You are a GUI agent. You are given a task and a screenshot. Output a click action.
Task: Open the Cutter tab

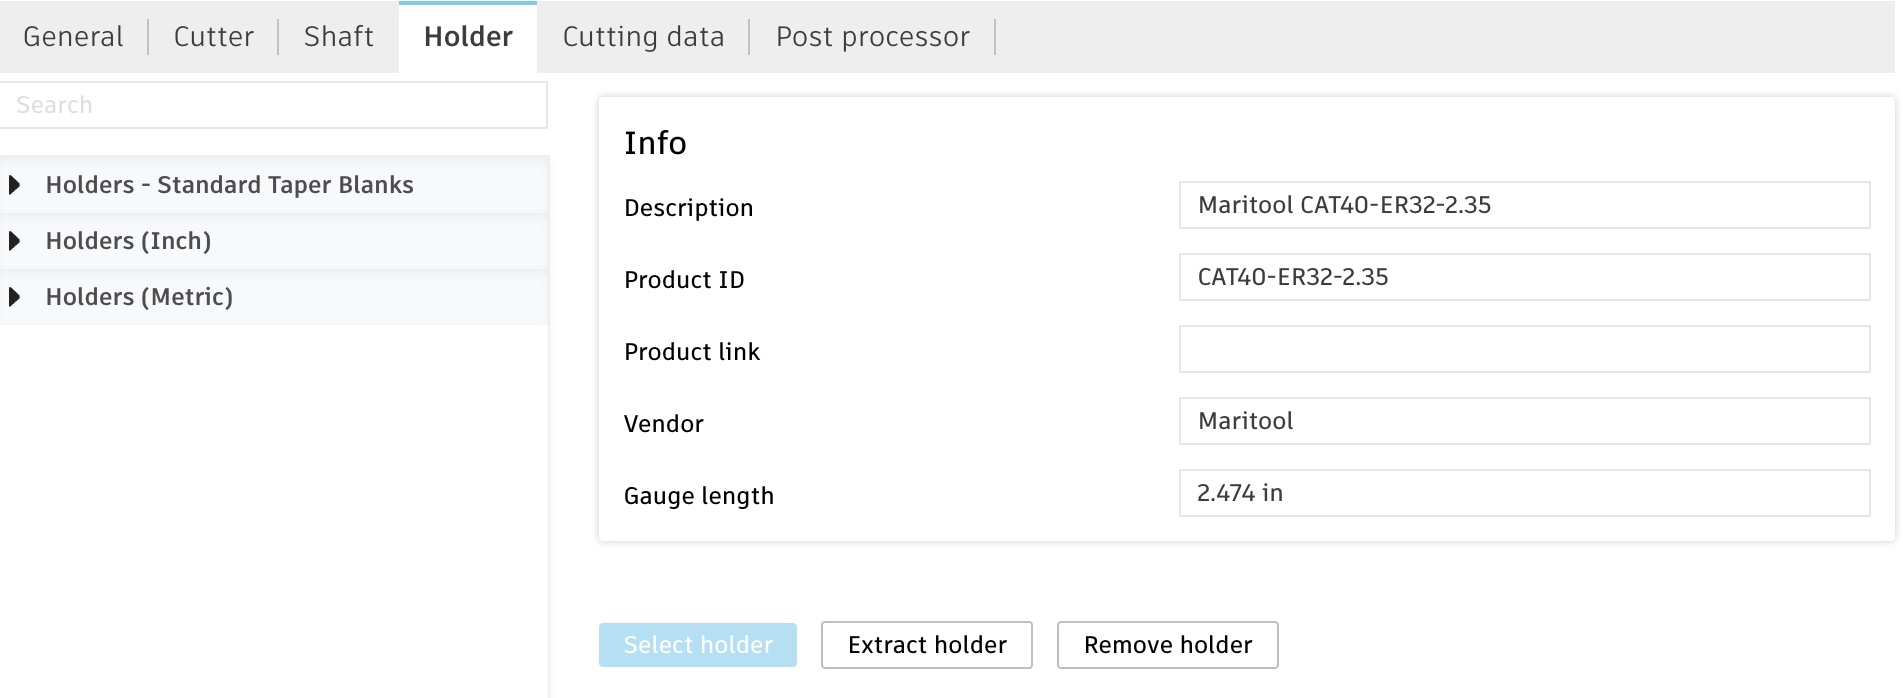pos(213,37)
